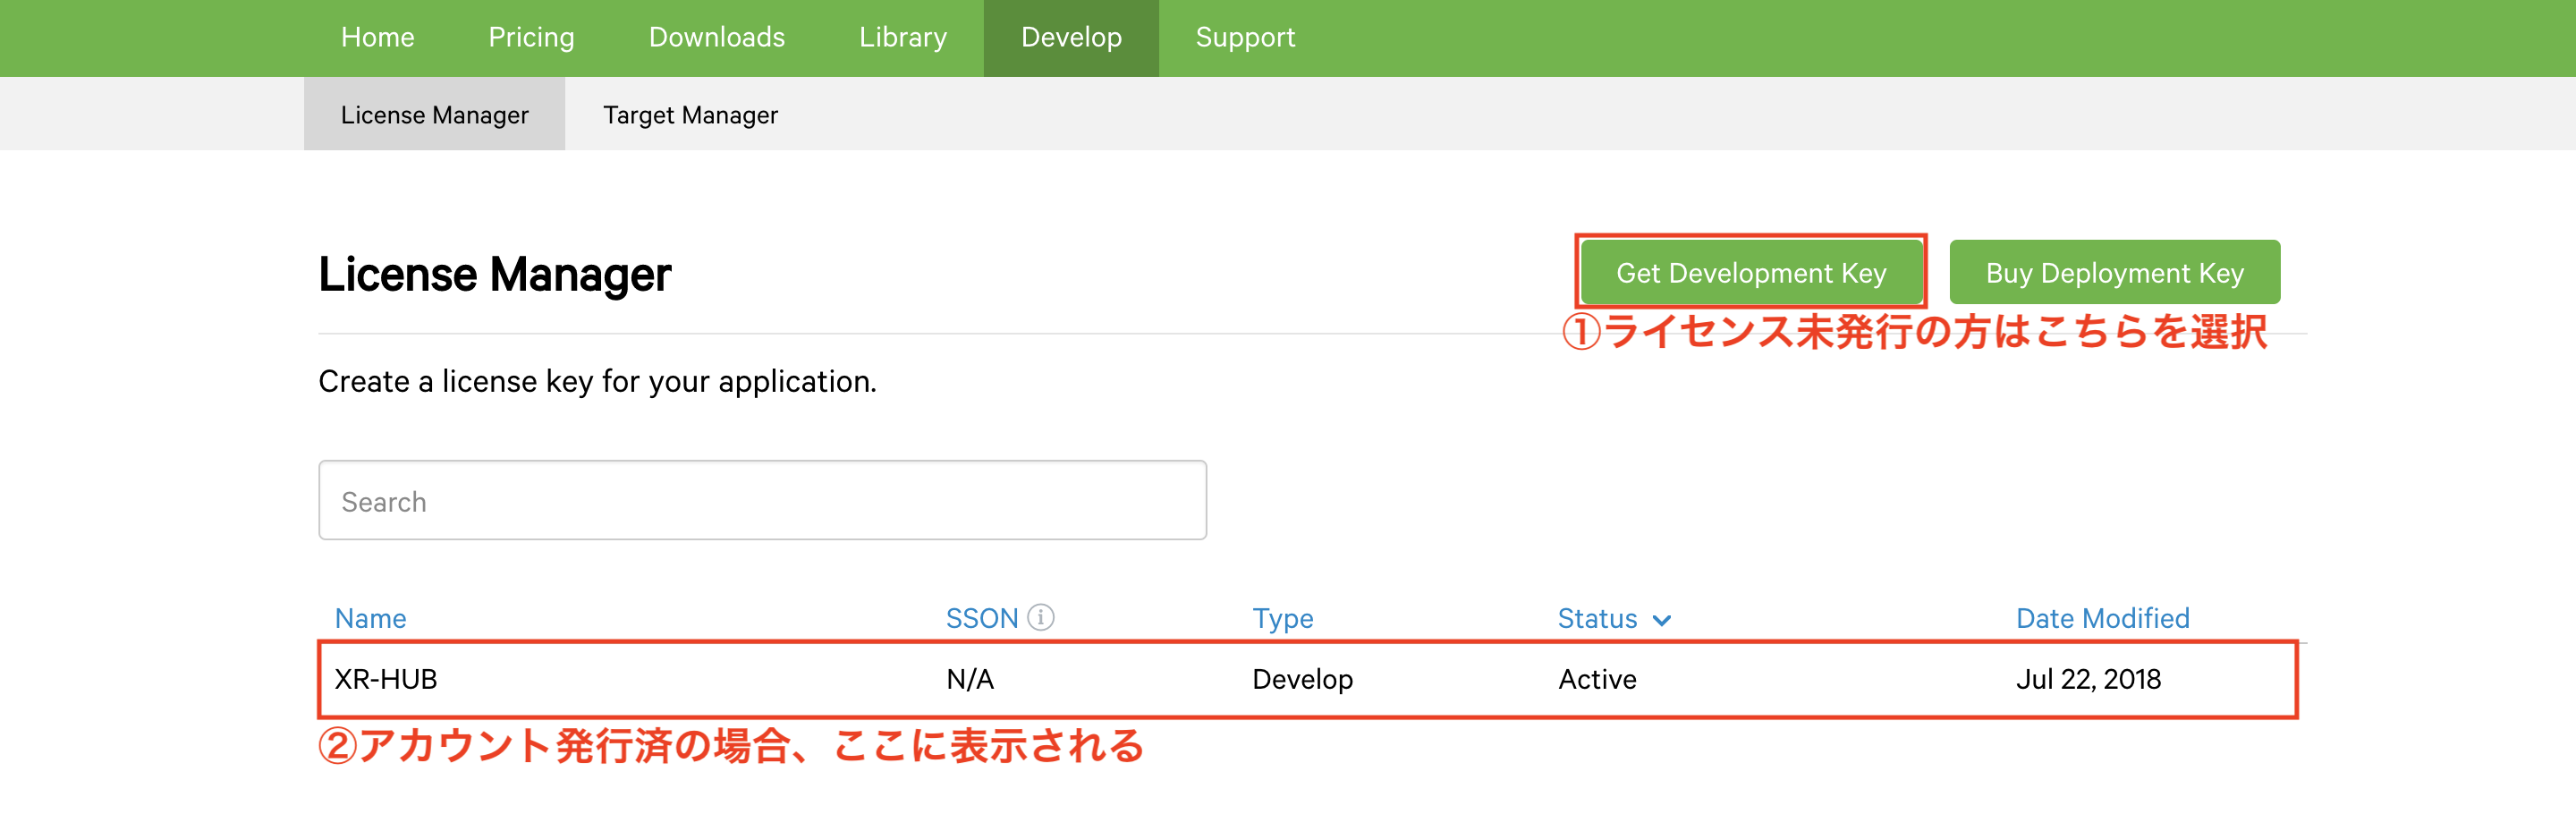Sort licenses by Type column
This screenshot has height=814, width=2576.
tap(1282, 618)
